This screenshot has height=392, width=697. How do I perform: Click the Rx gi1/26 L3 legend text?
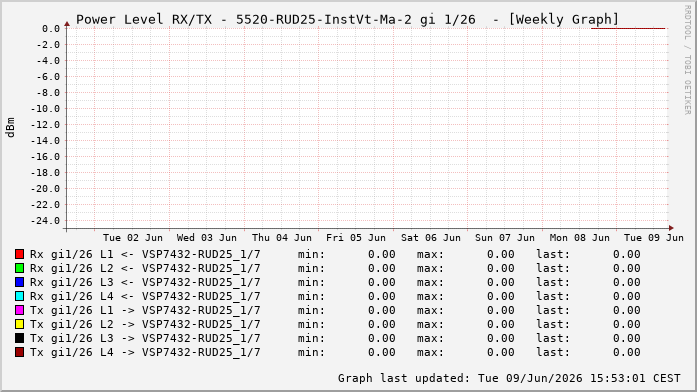[x=145, y=283]
